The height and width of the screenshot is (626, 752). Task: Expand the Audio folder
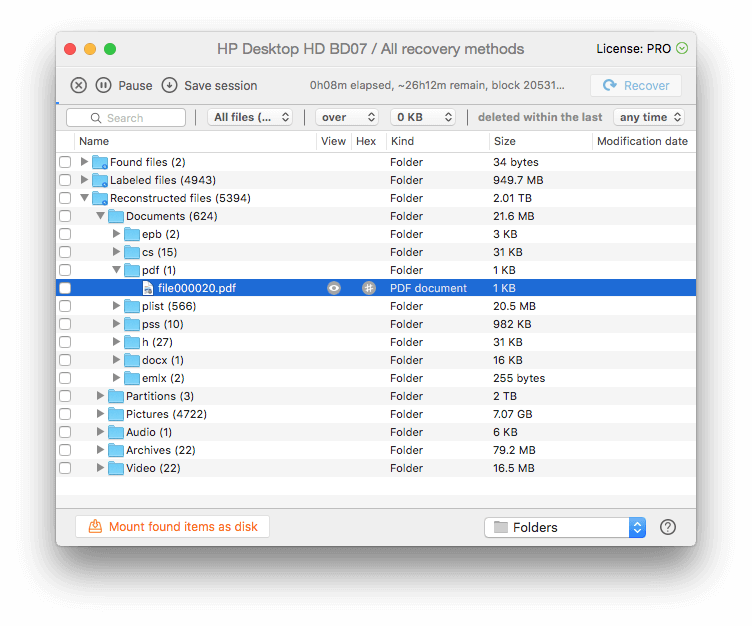point(100,431)
